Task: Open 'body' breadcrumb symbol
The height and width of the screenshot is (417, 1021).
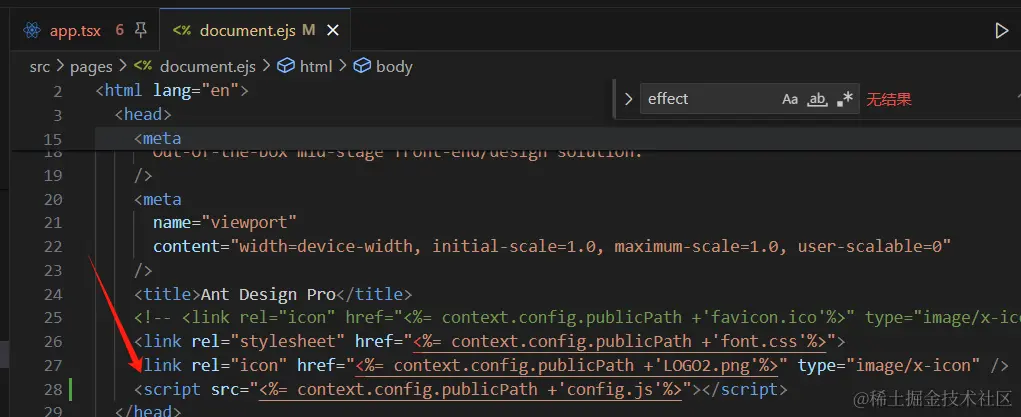Action: [394, 66]
